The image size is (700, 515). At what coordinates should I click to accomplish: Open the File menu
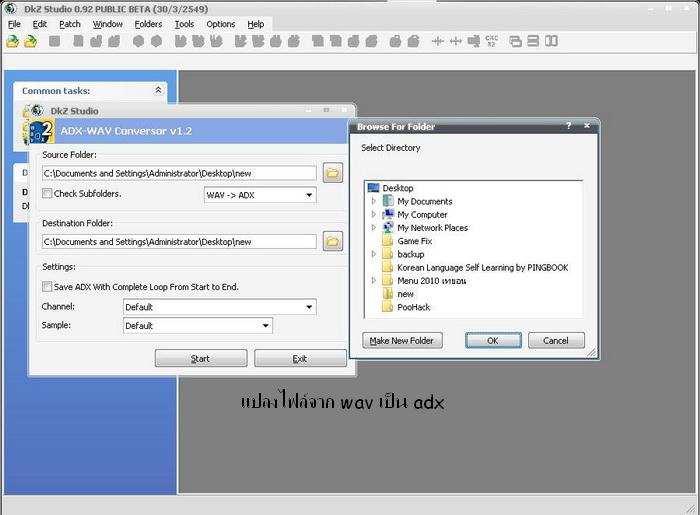14,24
